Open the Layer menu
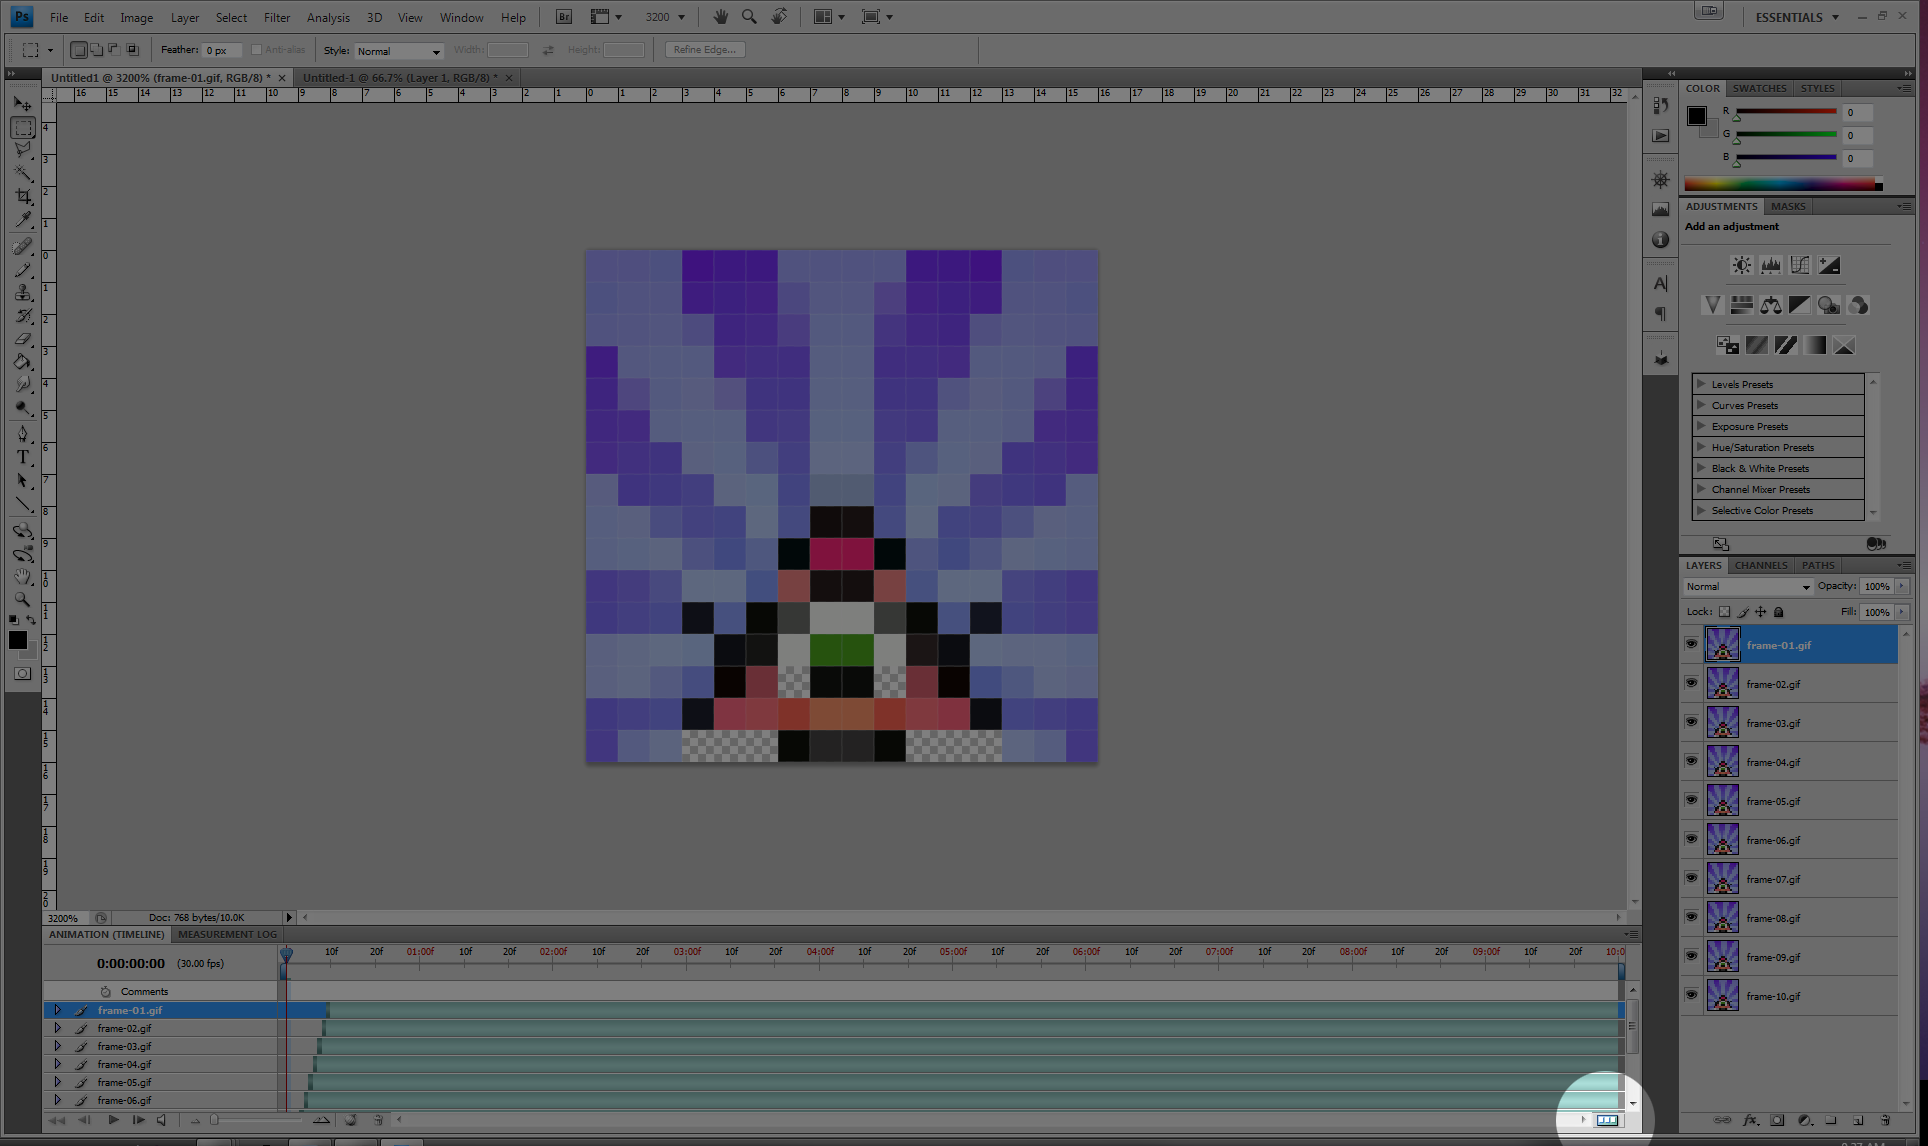This screenshot has height=1146, width=1928. [x=185, y=18]
